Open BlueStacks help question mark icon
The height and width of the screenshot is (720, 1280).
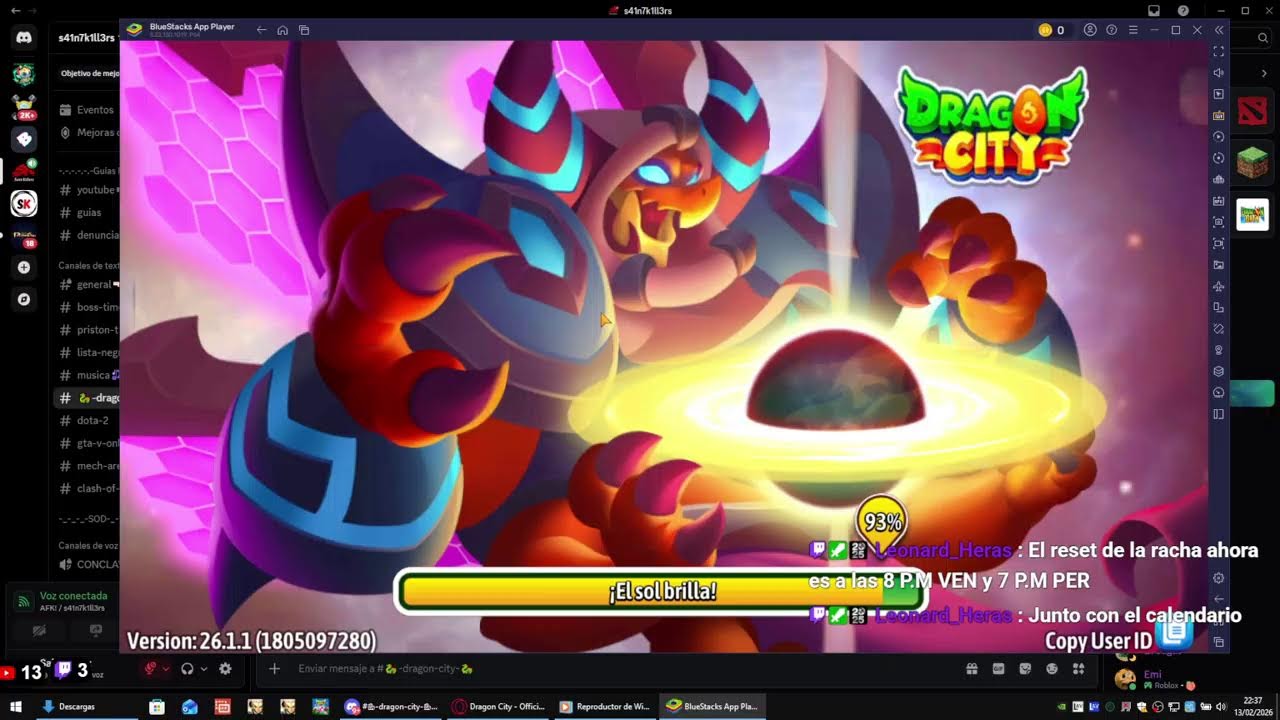(x=1112, y=30)
